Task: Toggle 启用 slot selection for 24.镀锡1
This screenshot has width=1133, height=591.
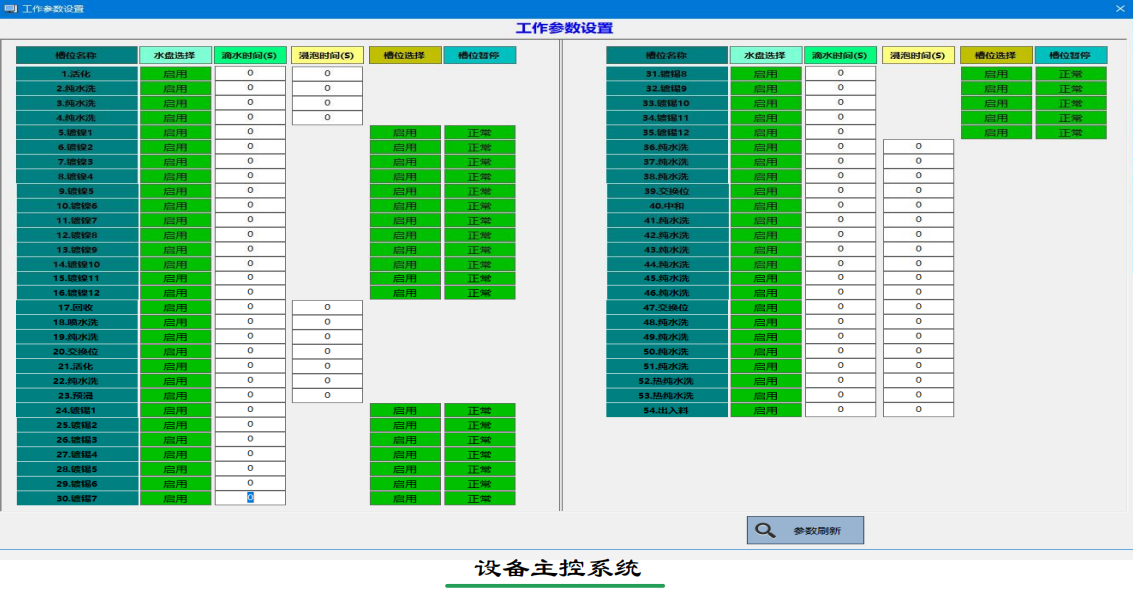Action: 405,409
